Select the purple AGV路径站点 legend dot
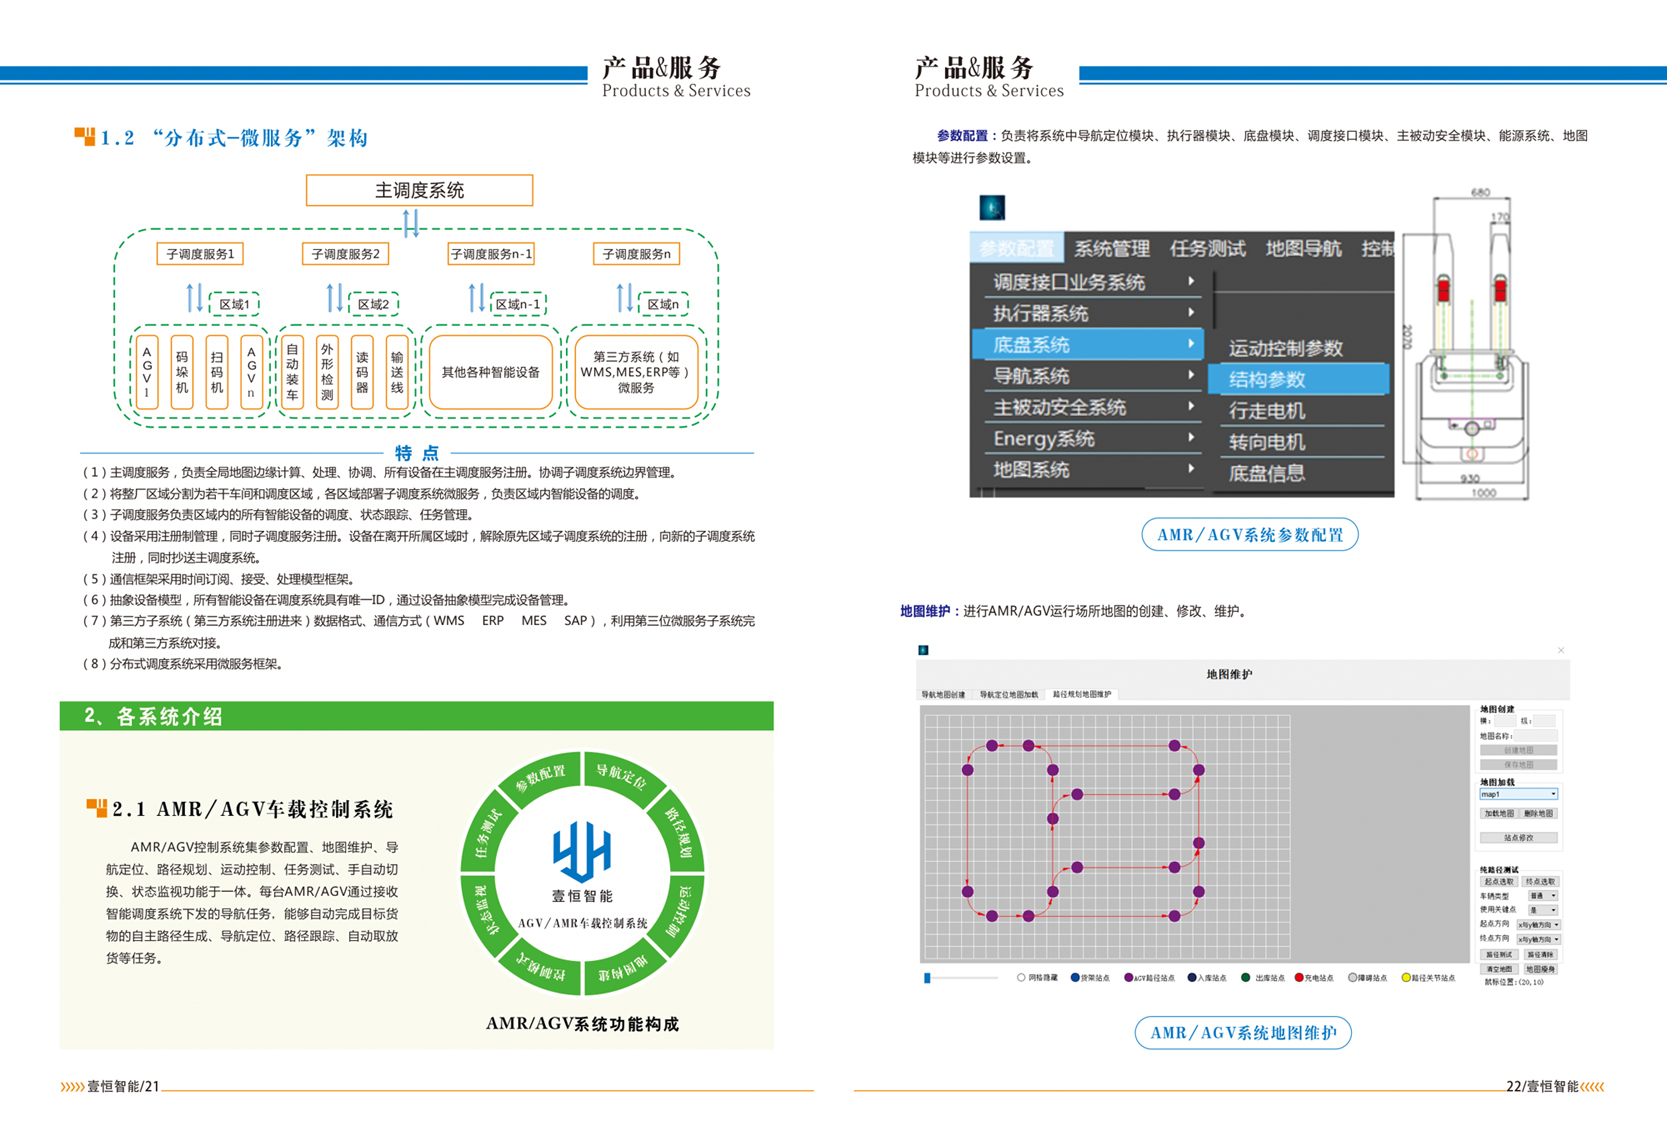 [1129, 977]
